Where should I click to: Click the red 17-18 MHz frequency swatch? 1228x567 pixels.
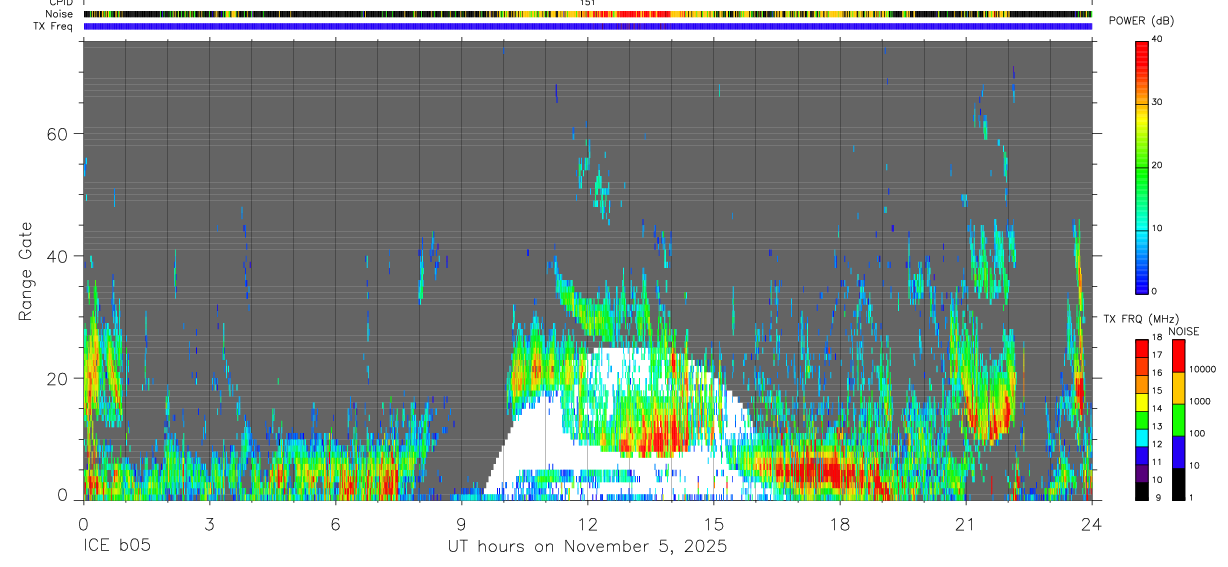(x=1142, y=349)
